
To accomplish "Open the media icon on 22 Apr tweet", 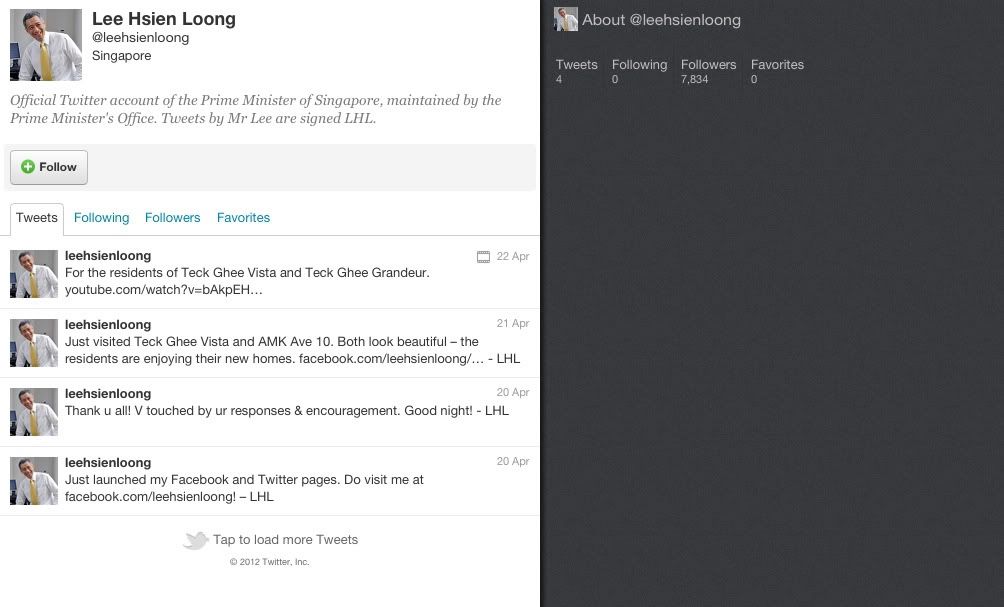I will (483, 257).
